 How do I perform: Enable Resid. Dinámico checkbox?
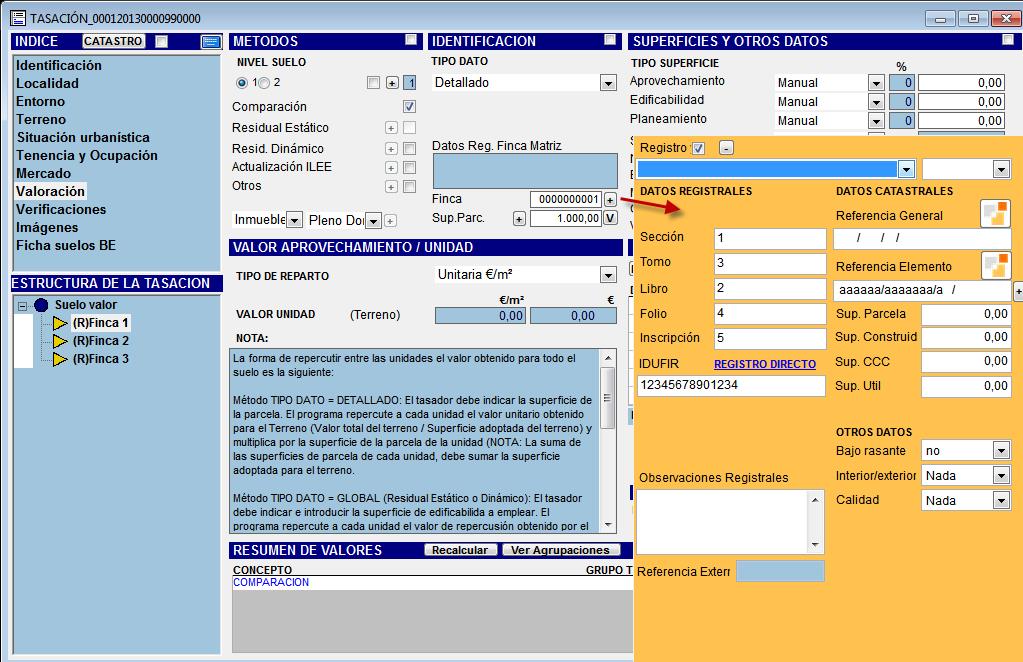409,149
